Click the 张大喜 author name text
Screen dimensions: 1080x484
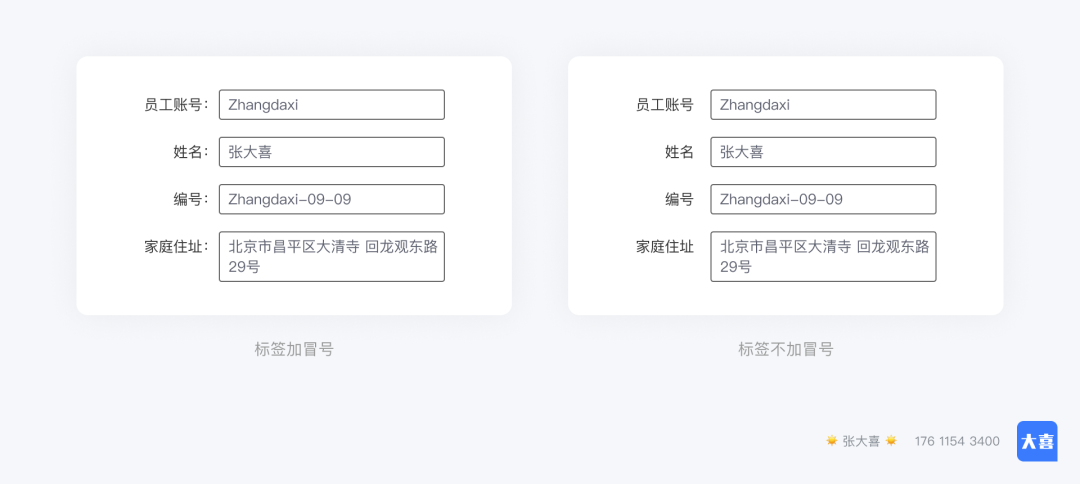click(x=861, y=441)
